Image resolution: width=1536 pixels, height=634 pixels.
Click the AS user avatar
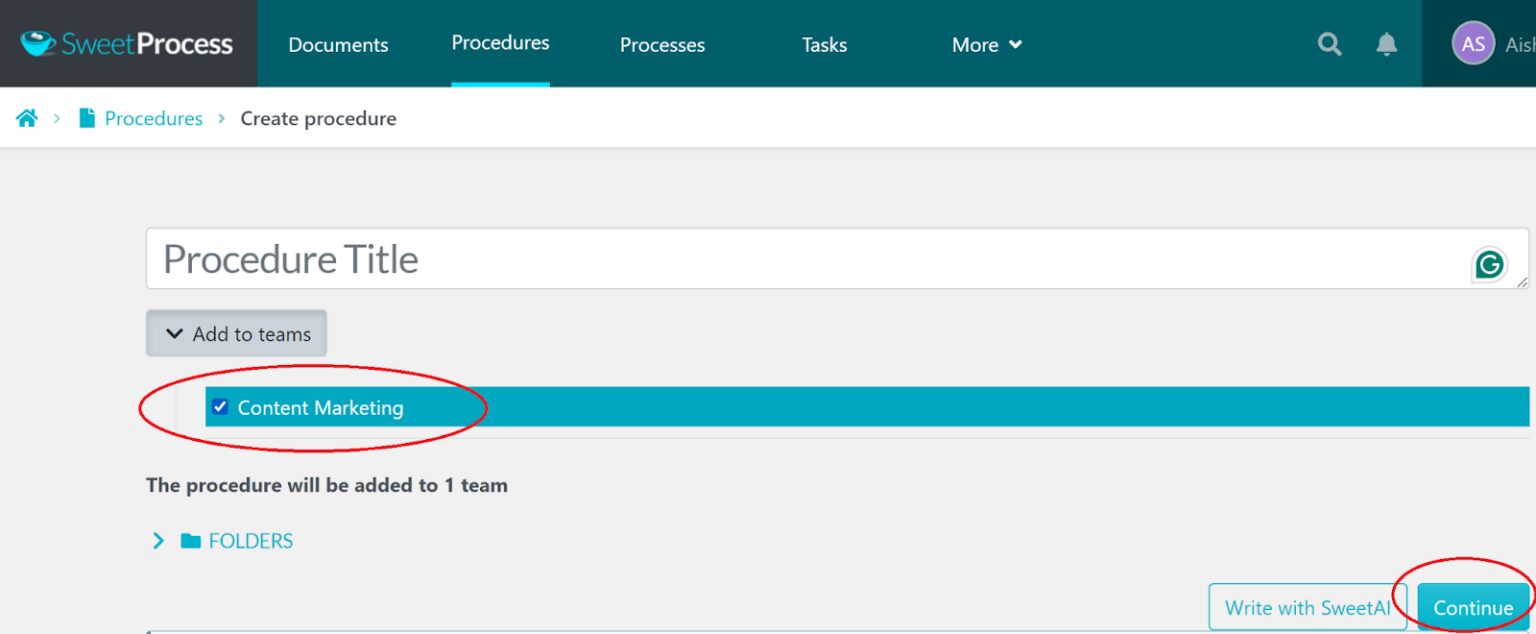[1473, 44]
